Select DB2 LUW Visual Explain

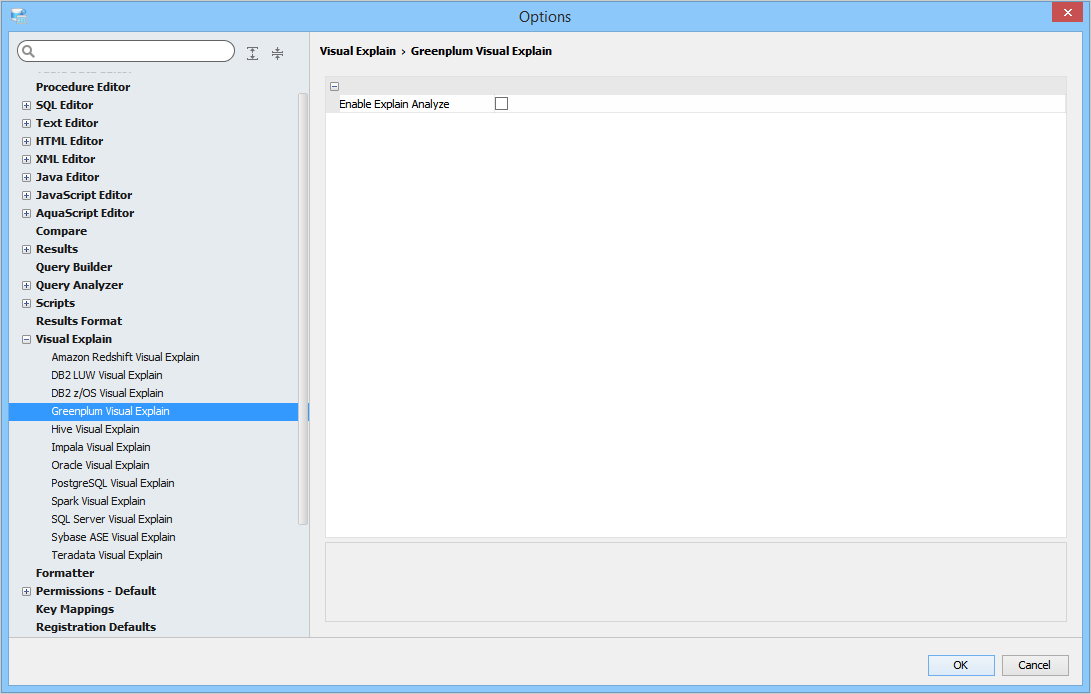(x=106, y=375)
